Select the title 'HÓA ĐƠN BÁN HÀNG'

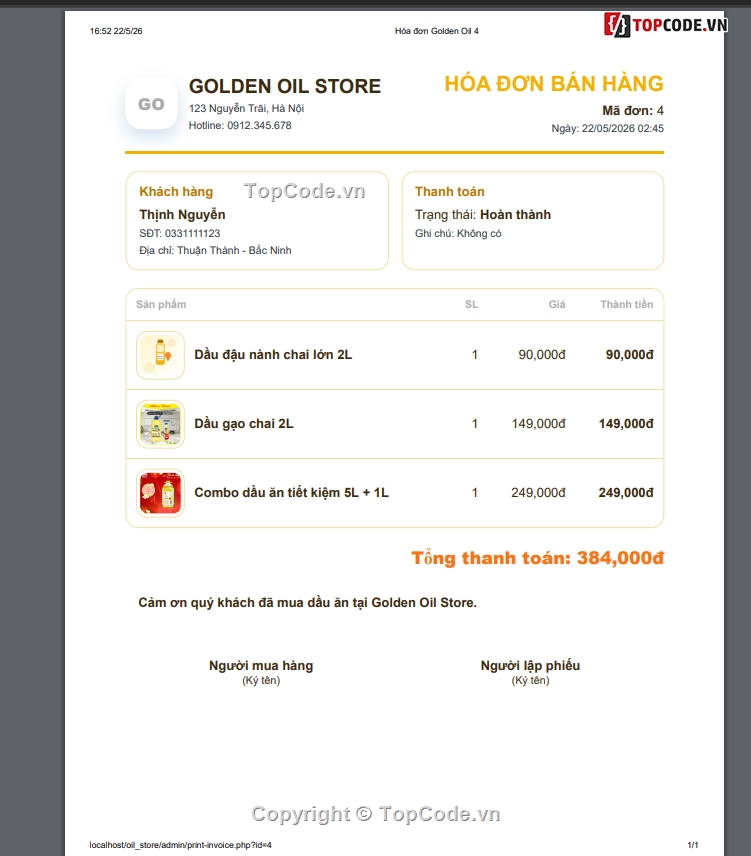[553, 84]
